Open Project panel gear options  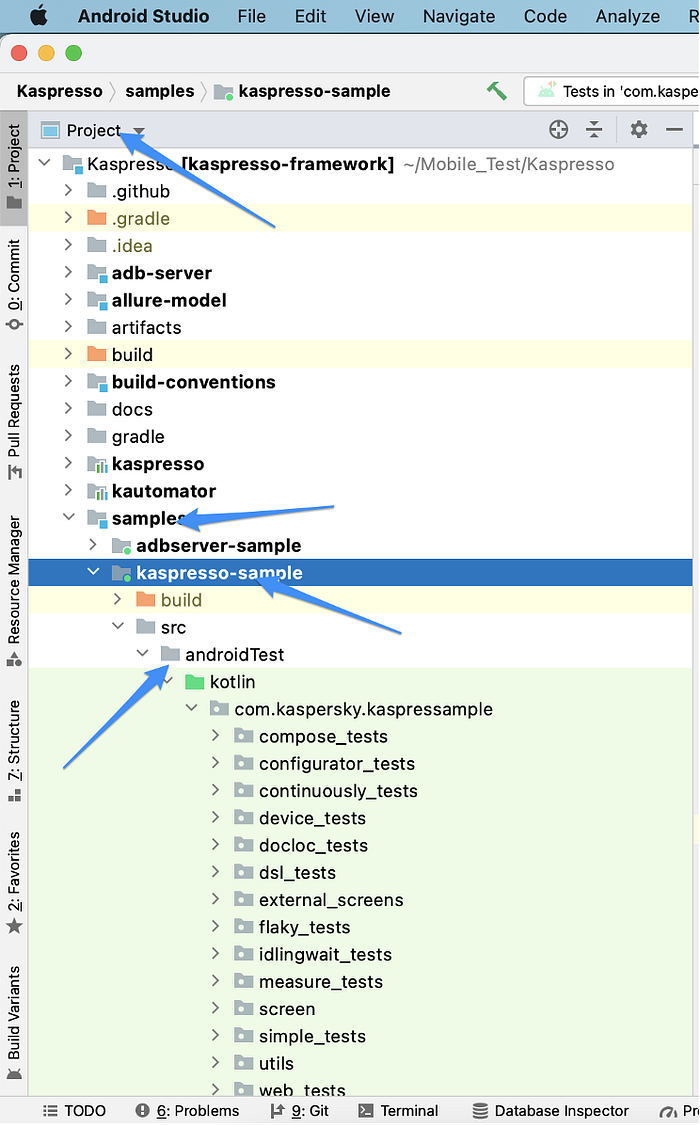pos(638,129)
